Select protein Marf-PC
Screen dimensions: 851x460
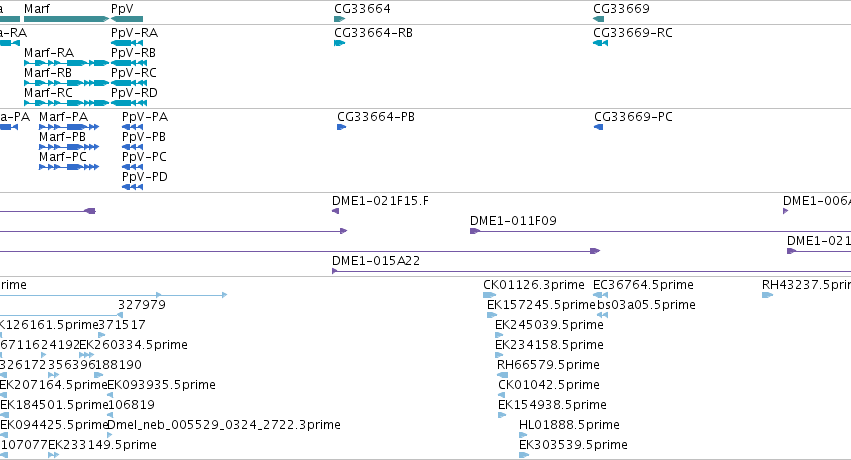pos(69,167)
